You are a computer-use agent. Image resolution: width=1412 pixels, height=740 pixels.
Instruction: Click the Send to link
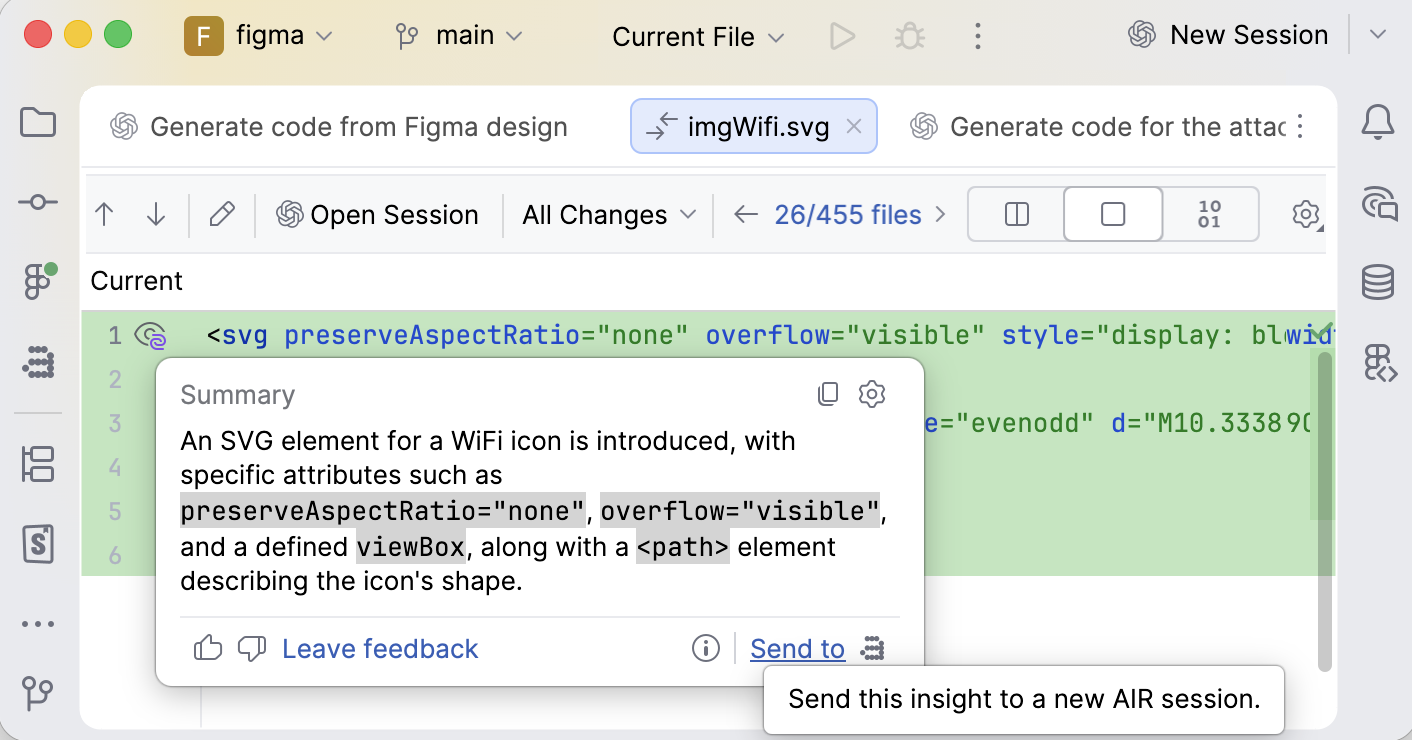[798, 649]
